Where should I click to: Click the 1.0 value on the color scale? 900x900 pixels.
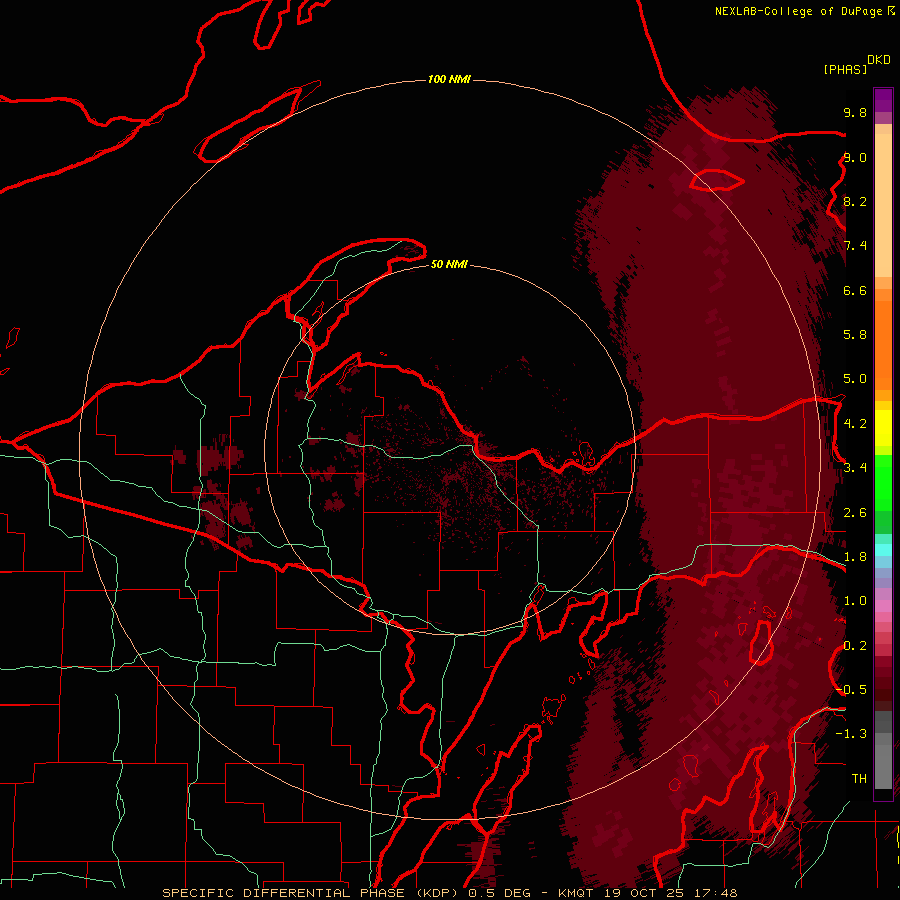pos(855,601)
